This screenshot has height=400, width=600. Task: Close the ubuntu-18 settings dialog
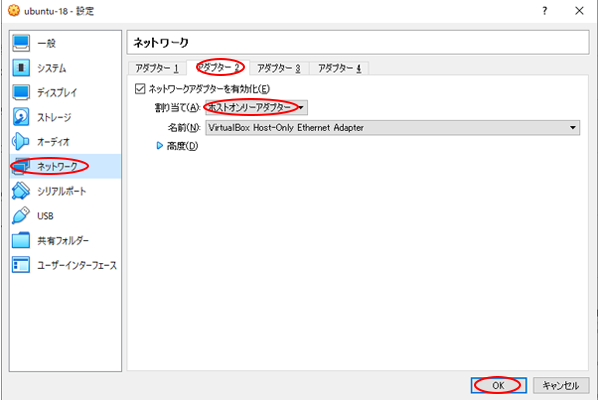(x=579, y=11)
